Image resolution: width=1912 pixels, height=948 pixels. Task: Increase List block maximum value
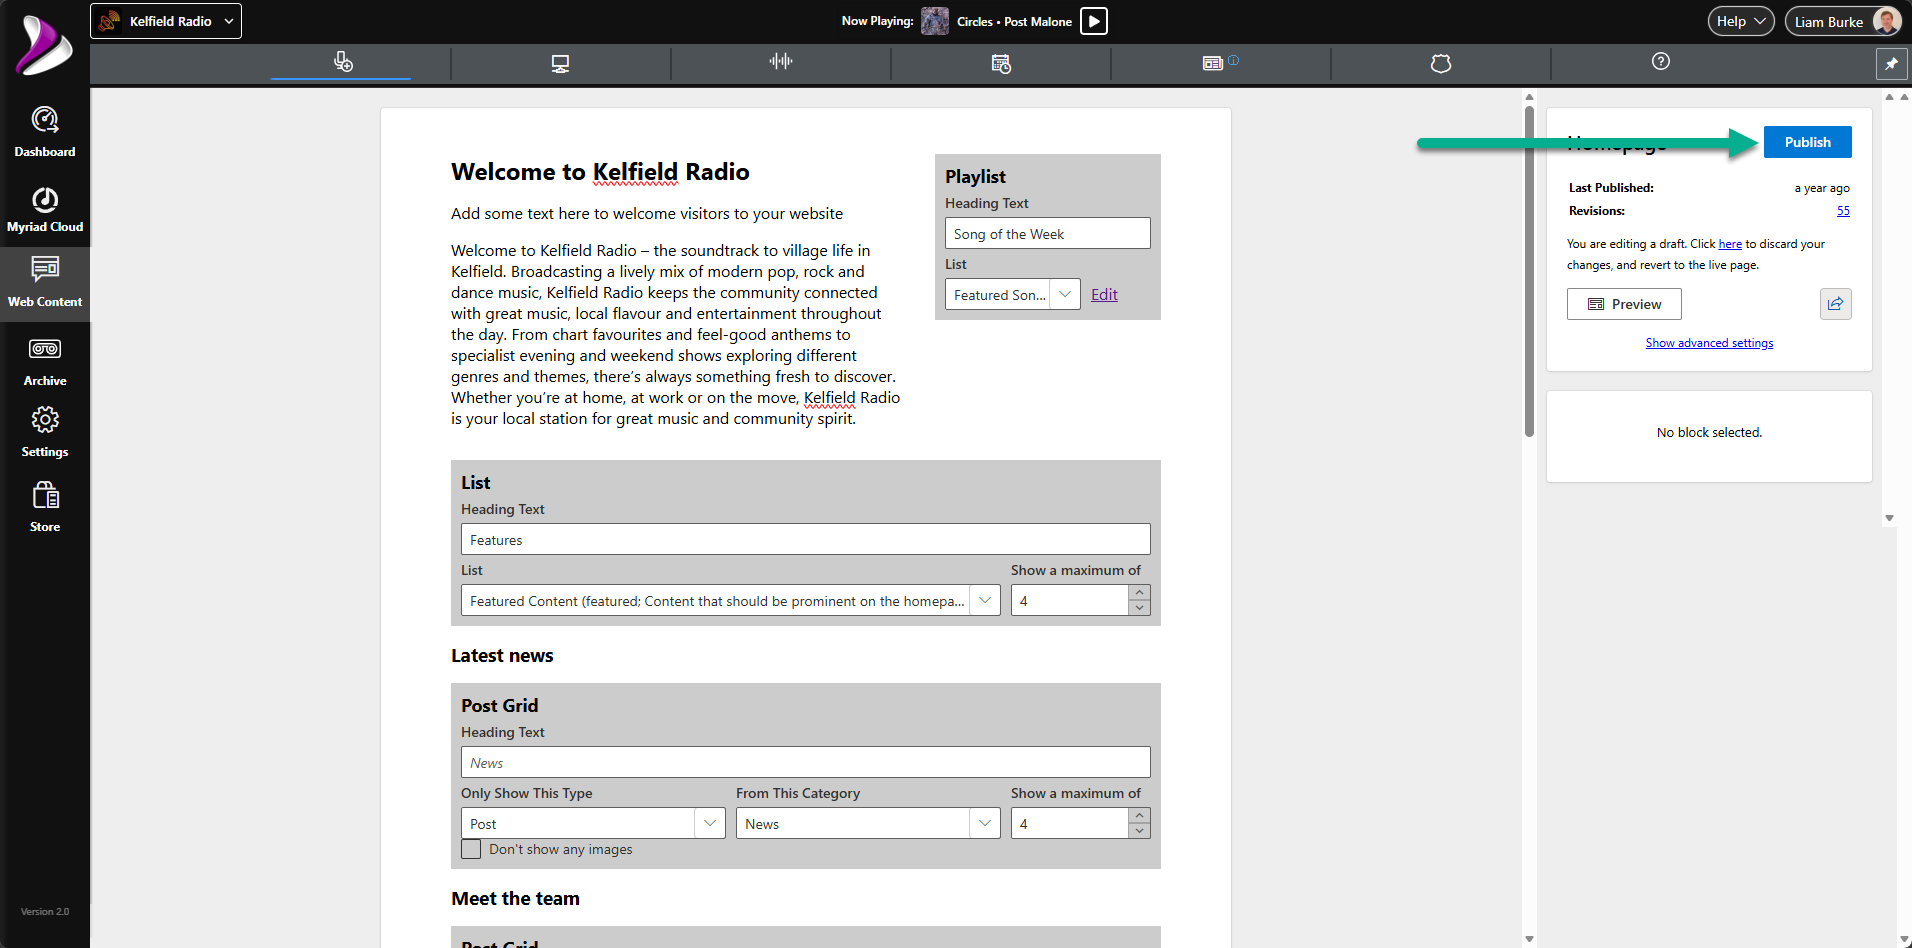[x=1139, y=593]
